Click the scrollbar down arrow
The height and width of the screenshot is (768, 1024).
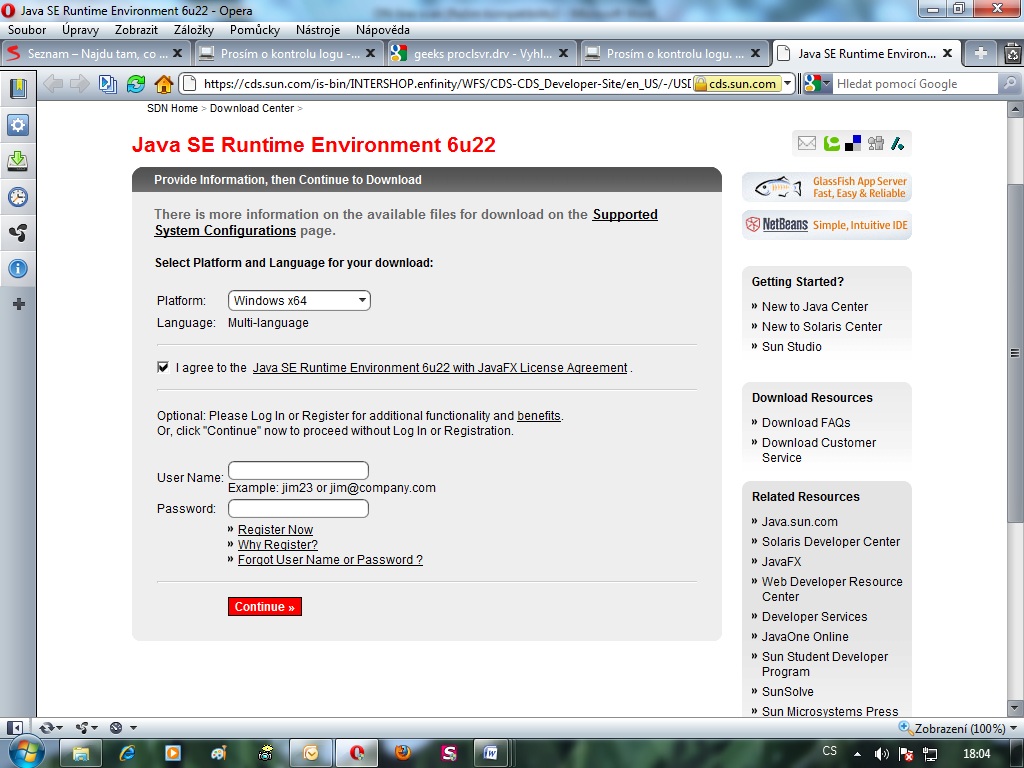tap(1015, 708)
